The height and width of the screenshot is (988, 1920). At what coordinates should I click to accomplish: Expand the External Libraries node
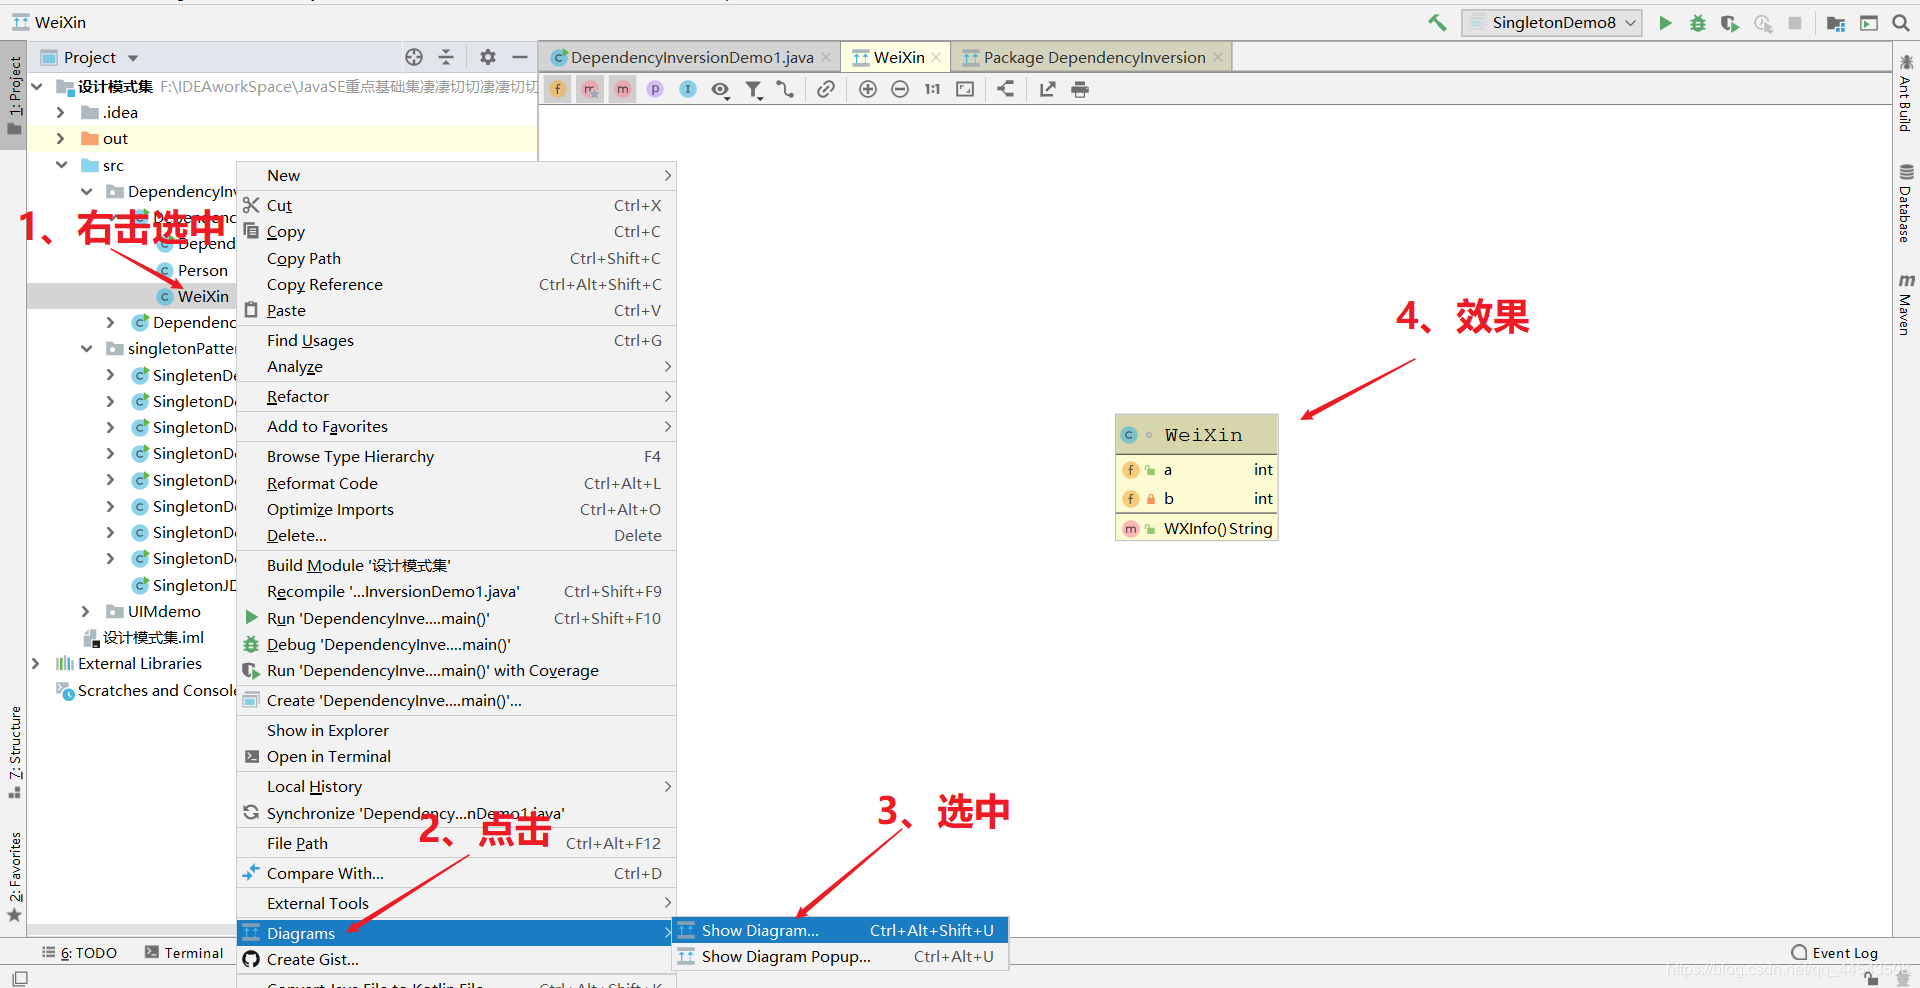pos(37,663)
